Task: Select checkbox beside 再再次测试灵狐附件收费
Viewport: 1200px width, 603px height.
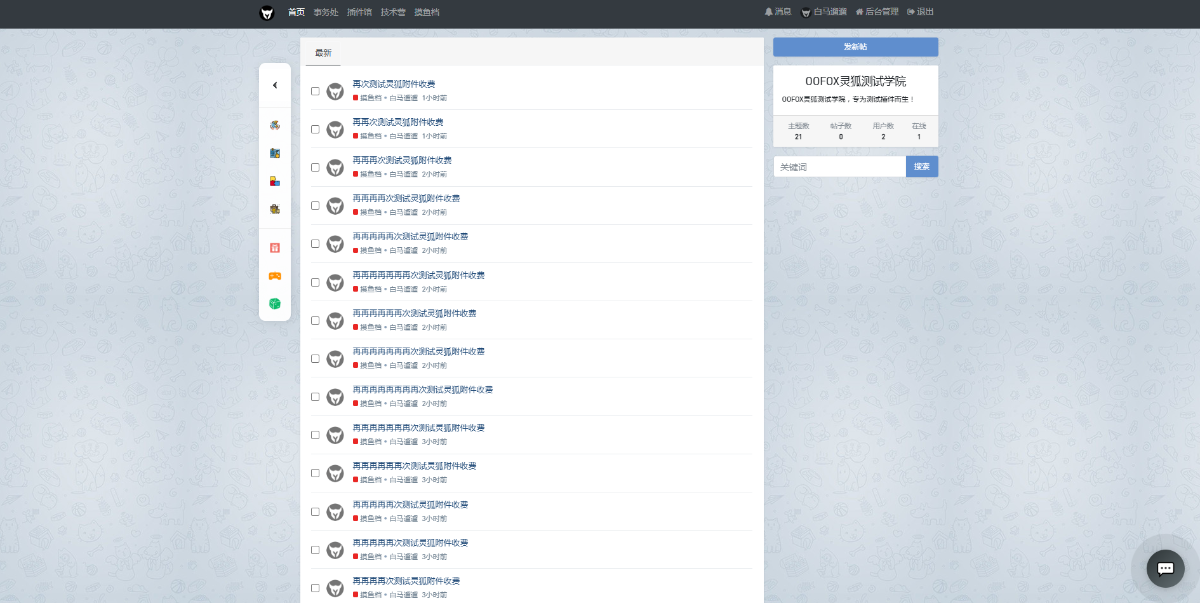Action: (316, 129)
